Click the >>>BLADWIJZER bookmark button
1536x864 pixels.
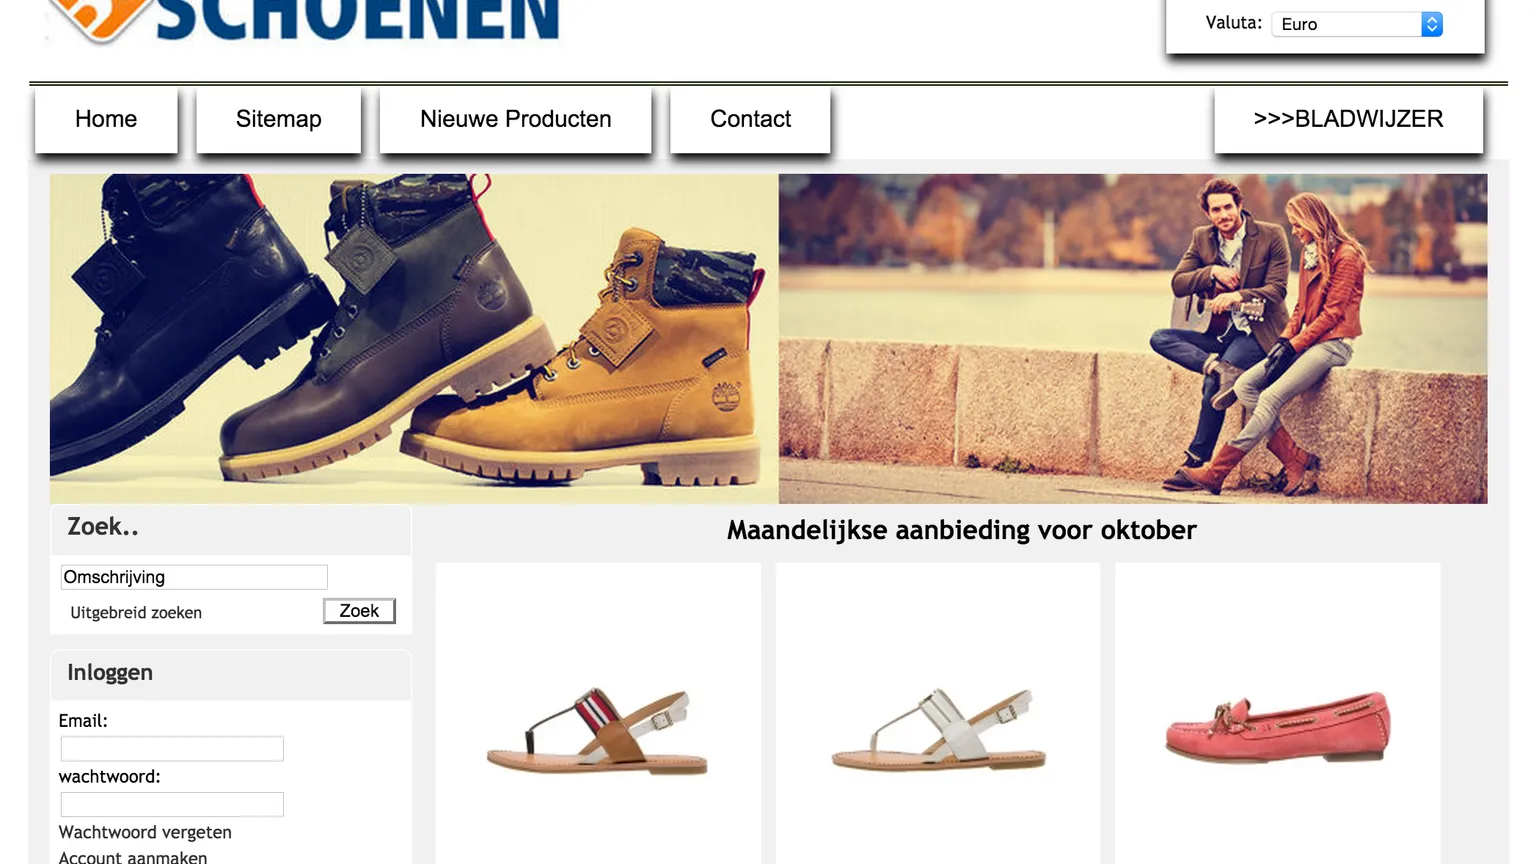click(1348, 119)
